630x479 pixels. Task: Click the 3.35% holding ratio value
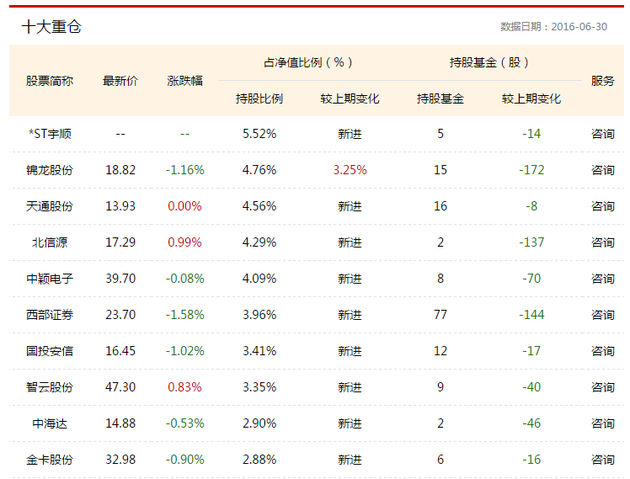click(x=260, y=387)
